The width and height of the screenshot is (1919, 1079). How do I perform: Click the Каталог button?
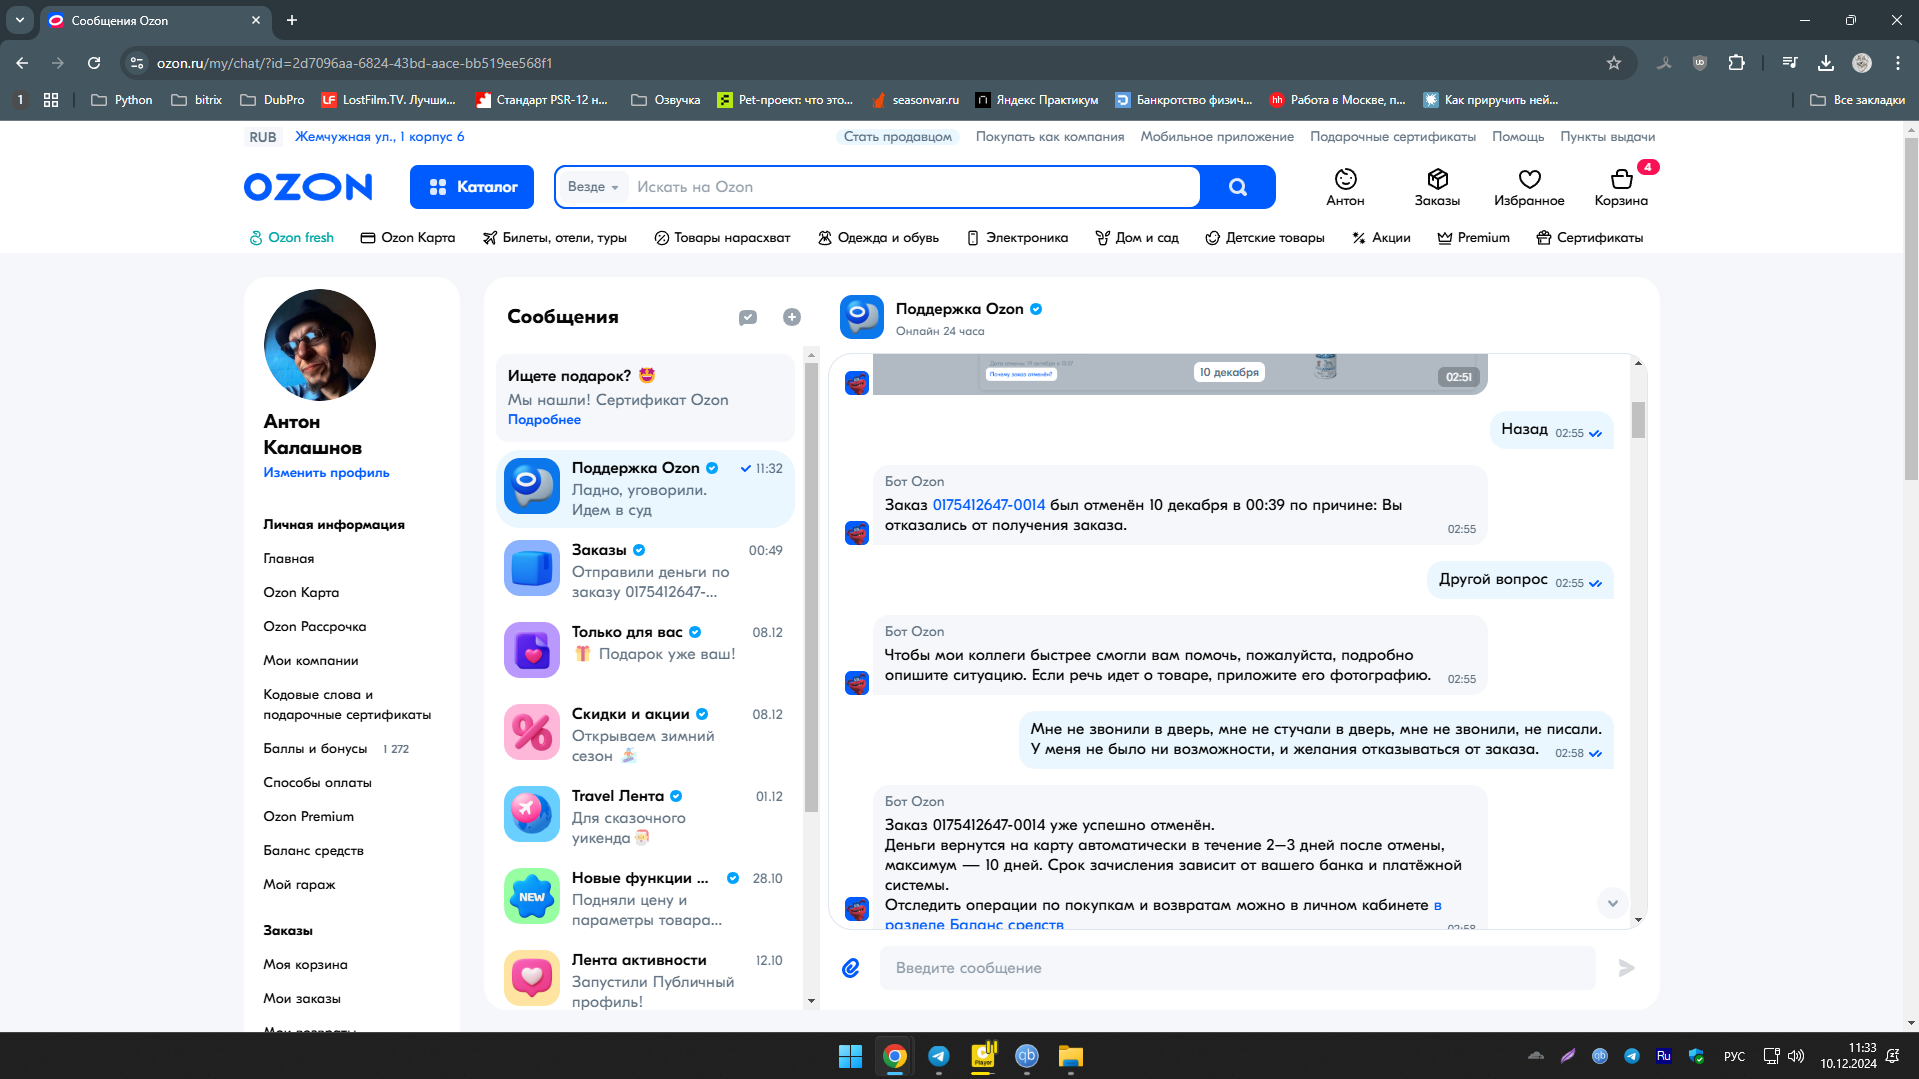tap(472, 187)
